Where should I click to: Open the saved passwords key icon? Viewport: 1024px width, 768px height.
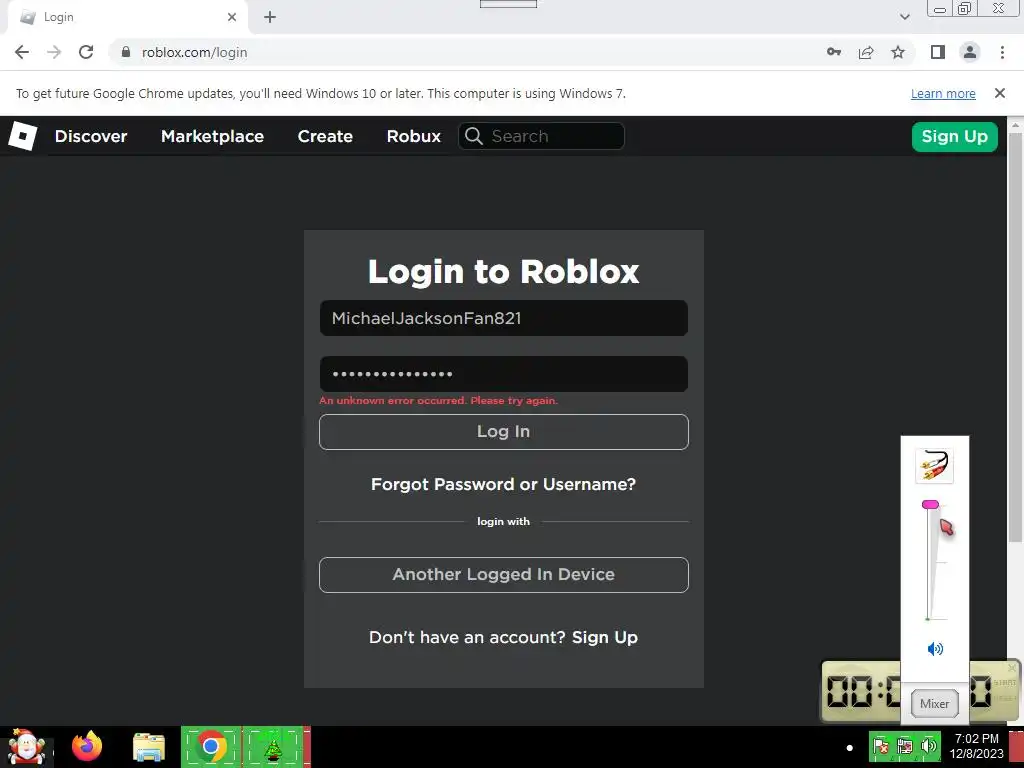[834, 52]
